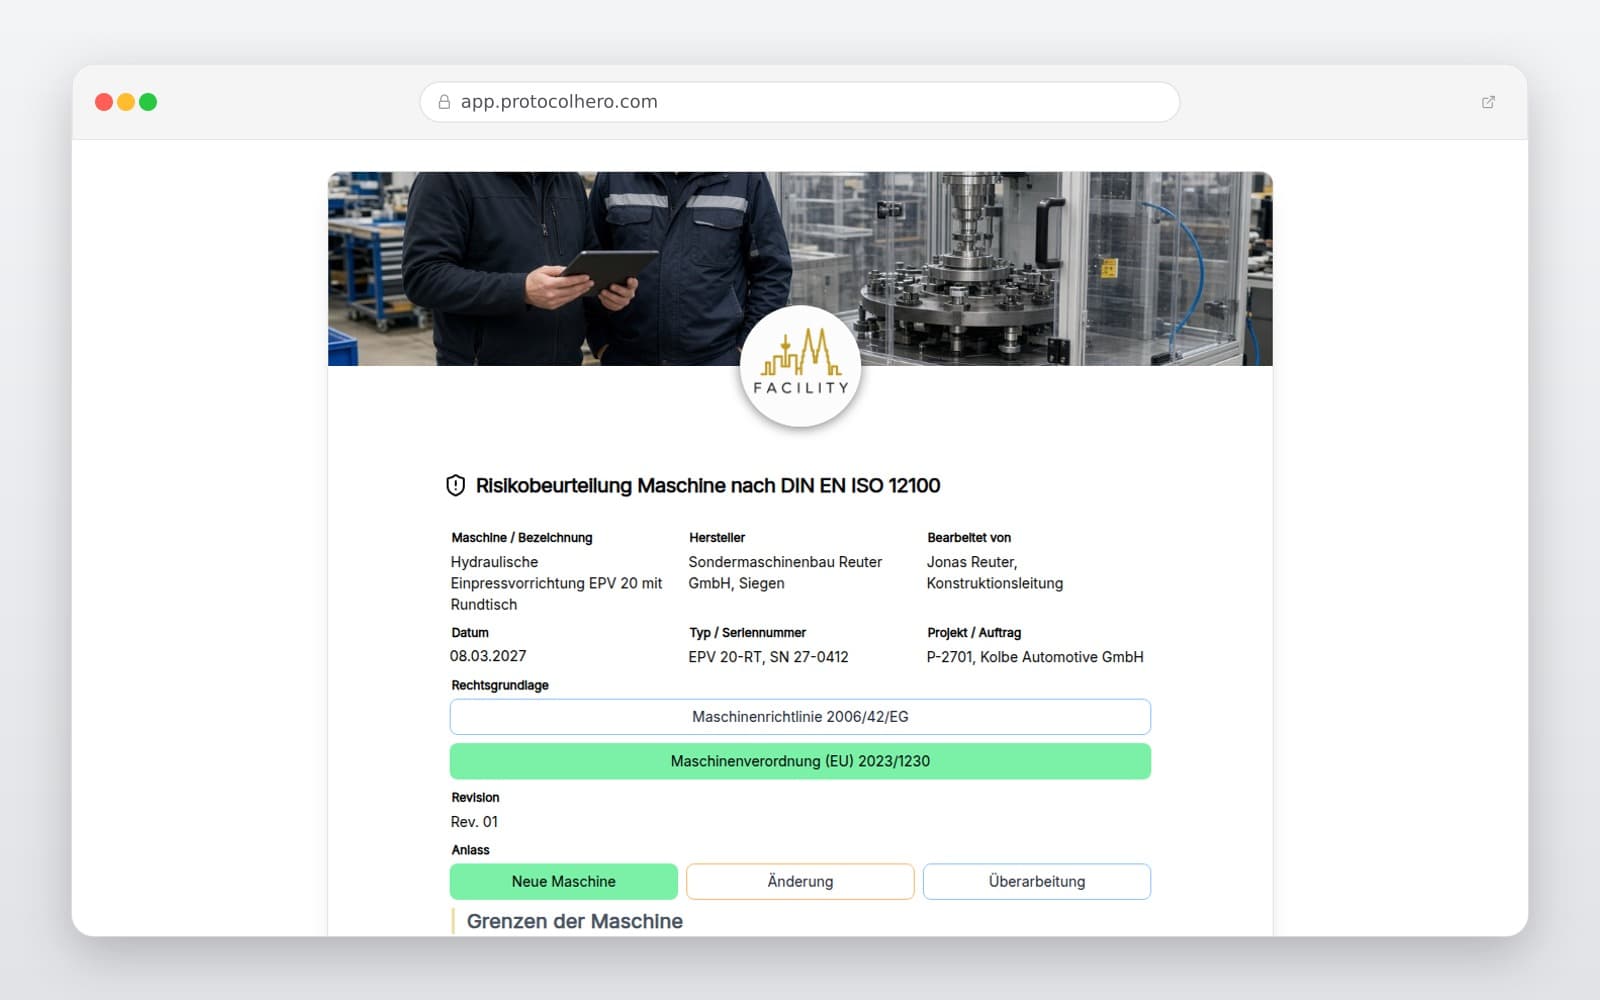The height and width of the screenshot is (1000, 1600).
Task: Click the Datum label
Action: click(470, 633)
